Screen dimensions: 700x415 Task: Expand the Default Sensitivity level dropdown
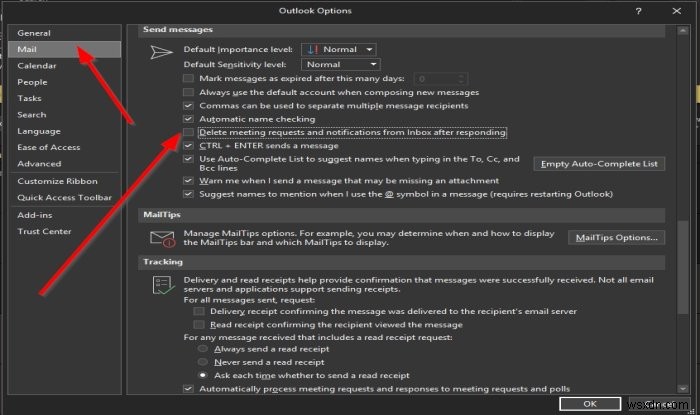click(x=341, y=65)
